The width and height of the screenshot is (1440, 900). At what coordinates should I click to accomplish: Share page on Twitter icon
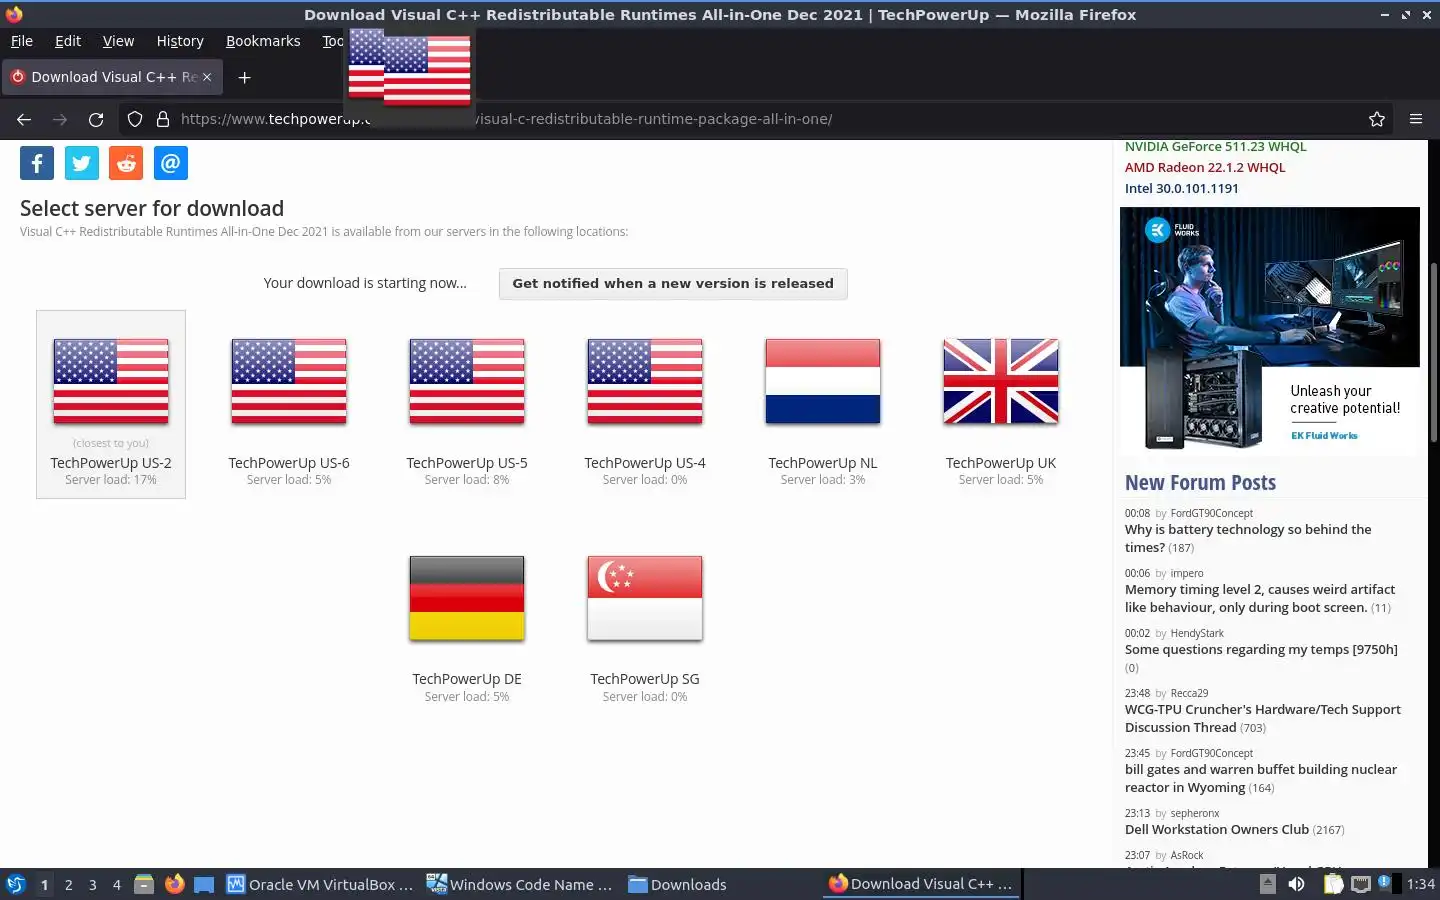(82, 163)
